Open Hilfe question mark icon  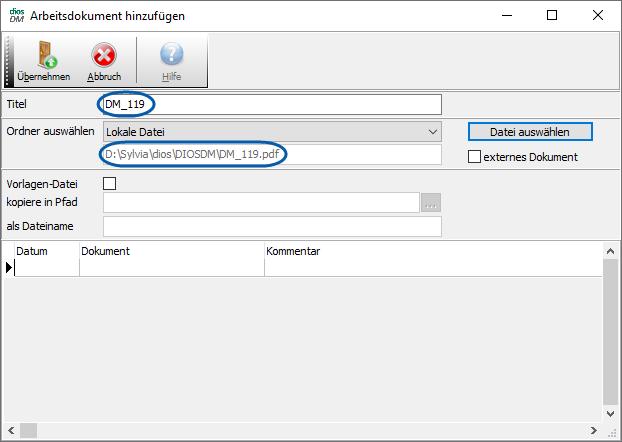(172, 55)
